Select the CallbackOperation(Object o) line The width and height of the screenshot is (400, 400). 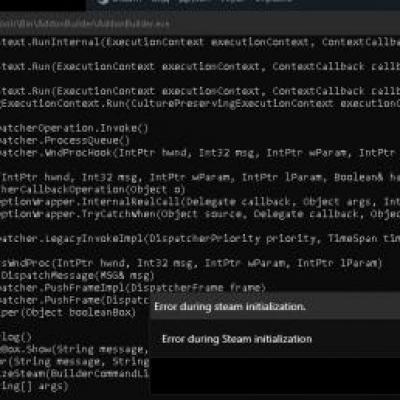(92, 190)
